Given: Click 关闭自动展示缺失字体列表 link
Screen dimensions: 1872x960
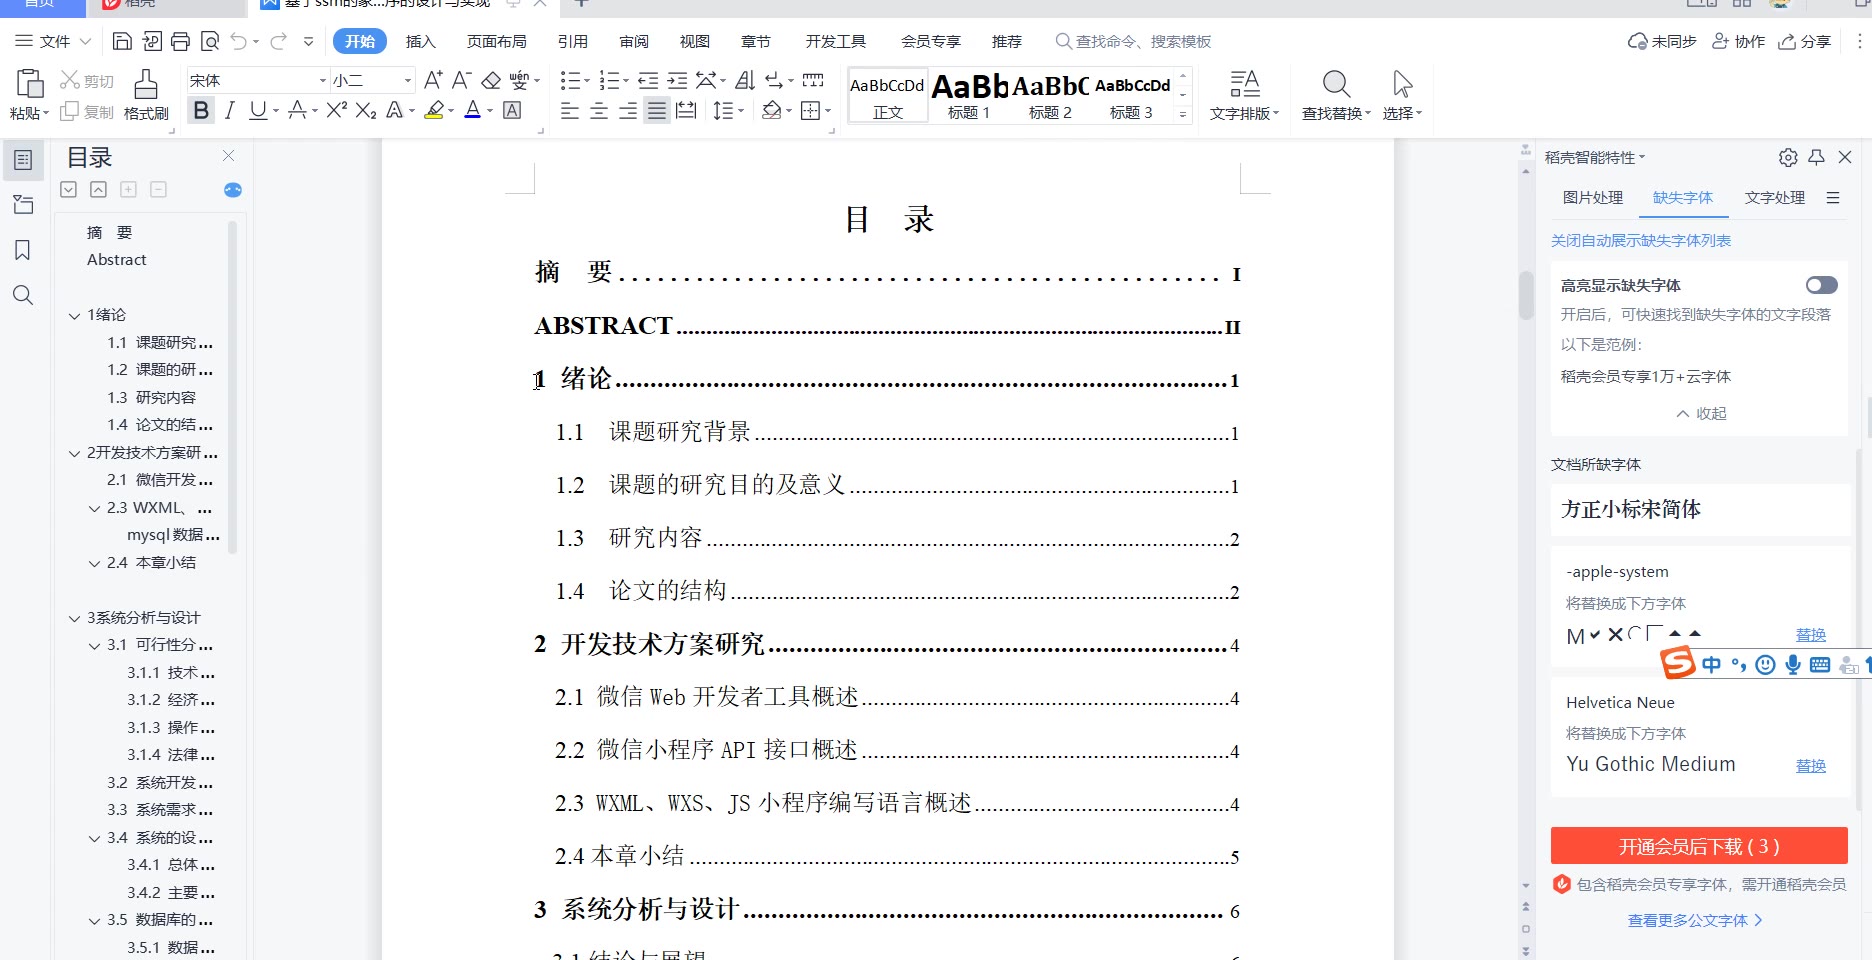Looking at the screenshot, I should (1641, 241).
